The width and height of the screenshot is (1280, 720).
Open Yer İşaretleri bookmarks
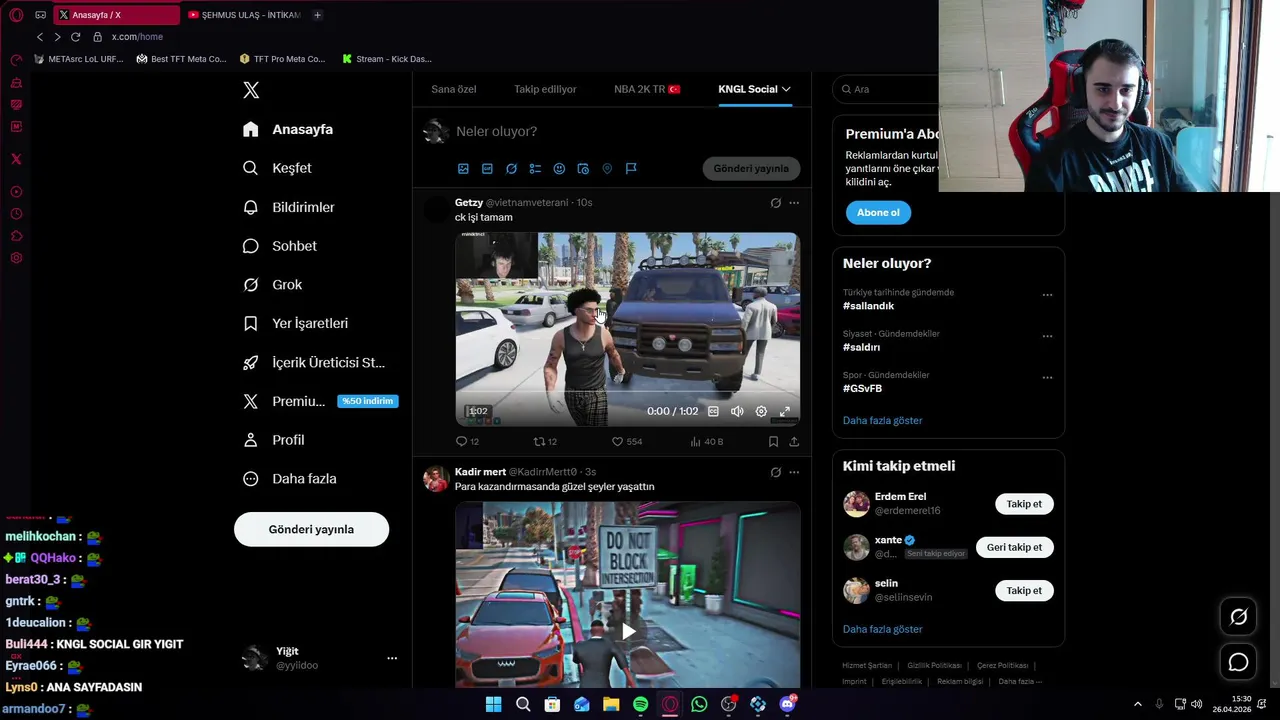coord(295,323)
